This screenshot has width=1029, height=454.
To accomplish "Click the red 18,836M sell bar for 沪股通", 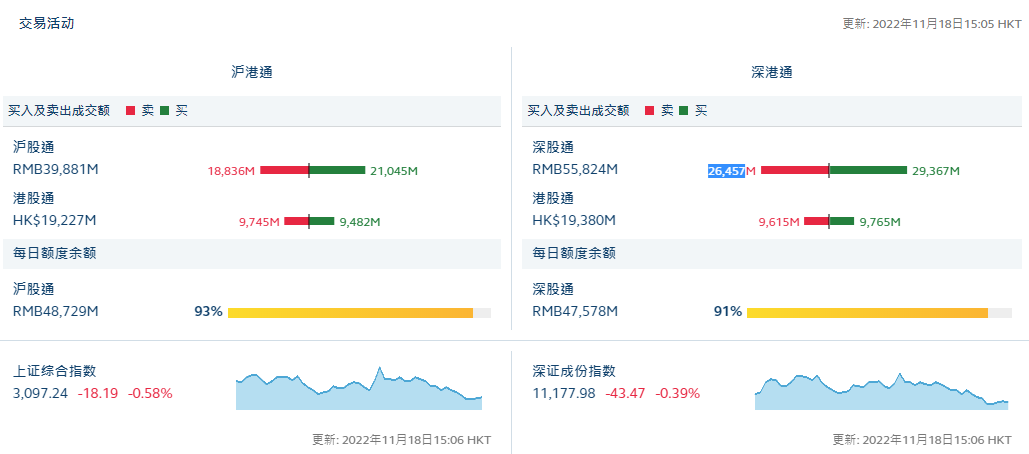I will tap(284, 170).
